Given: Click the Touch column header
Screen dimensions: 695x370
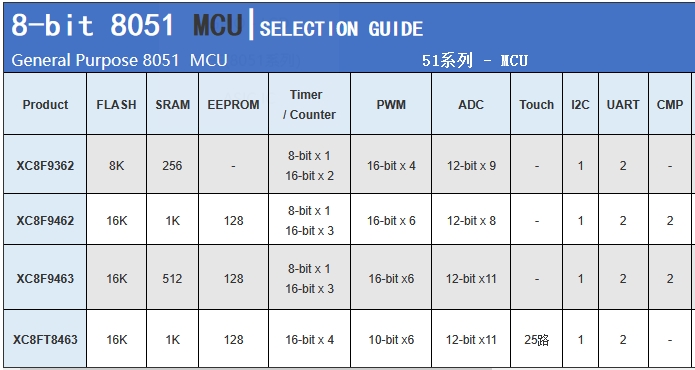Looking at the screenshot, I should (536, 105).
